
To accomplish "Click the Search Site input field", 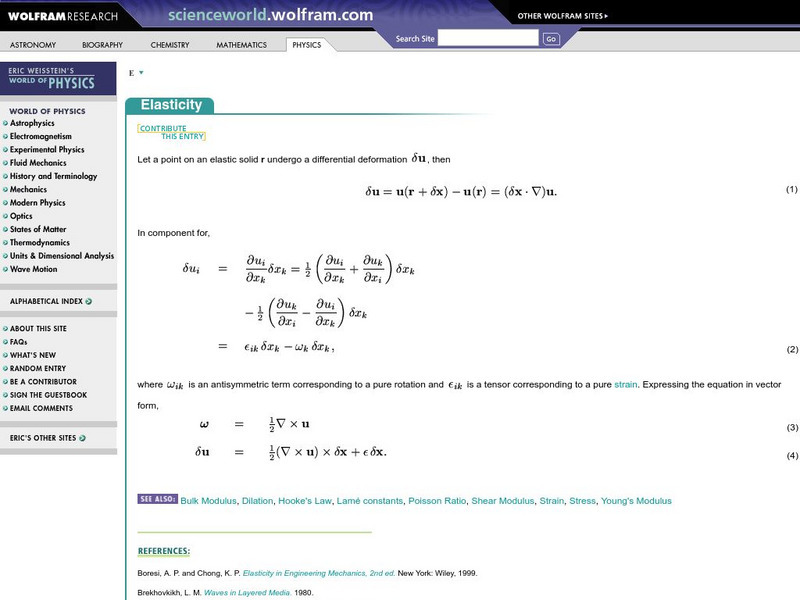I will [488, 38].
